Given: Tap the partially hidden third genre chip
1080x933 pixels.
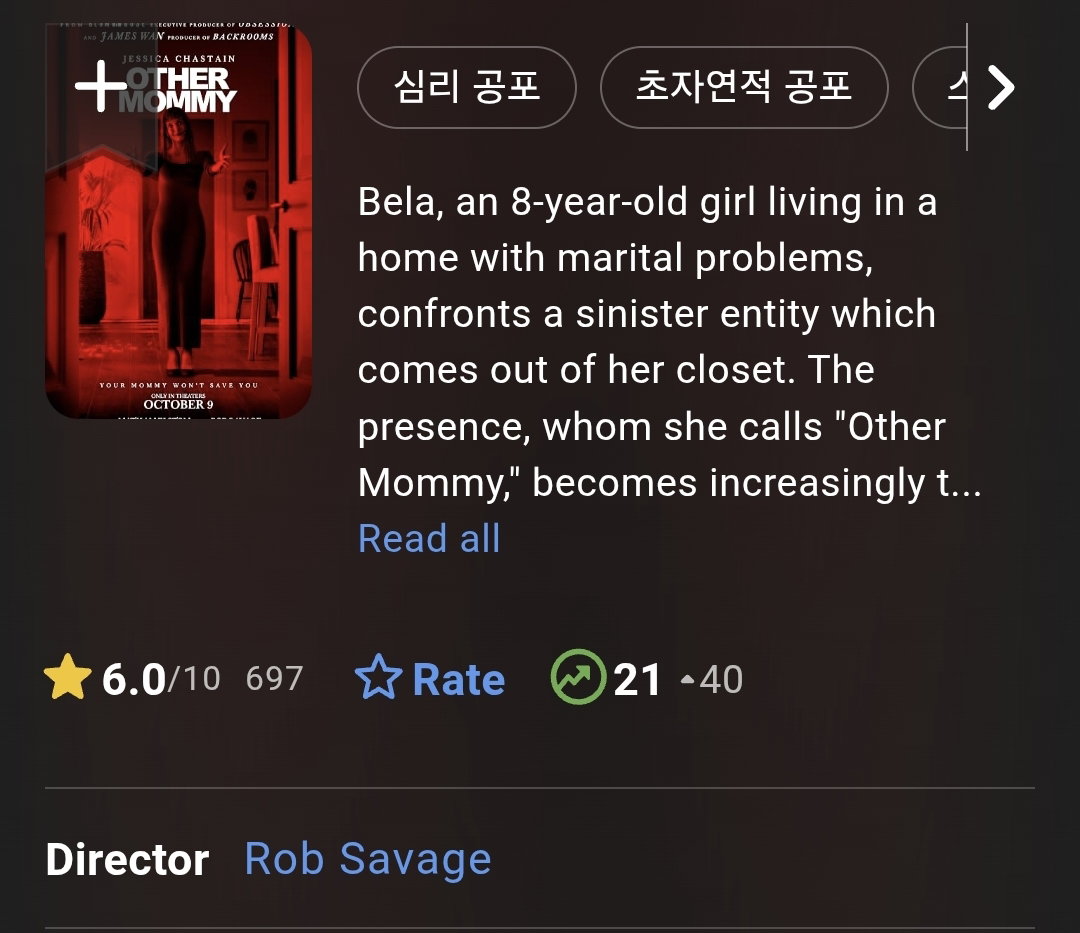Looking at the screenshot, I should click(x=939, y=87).
